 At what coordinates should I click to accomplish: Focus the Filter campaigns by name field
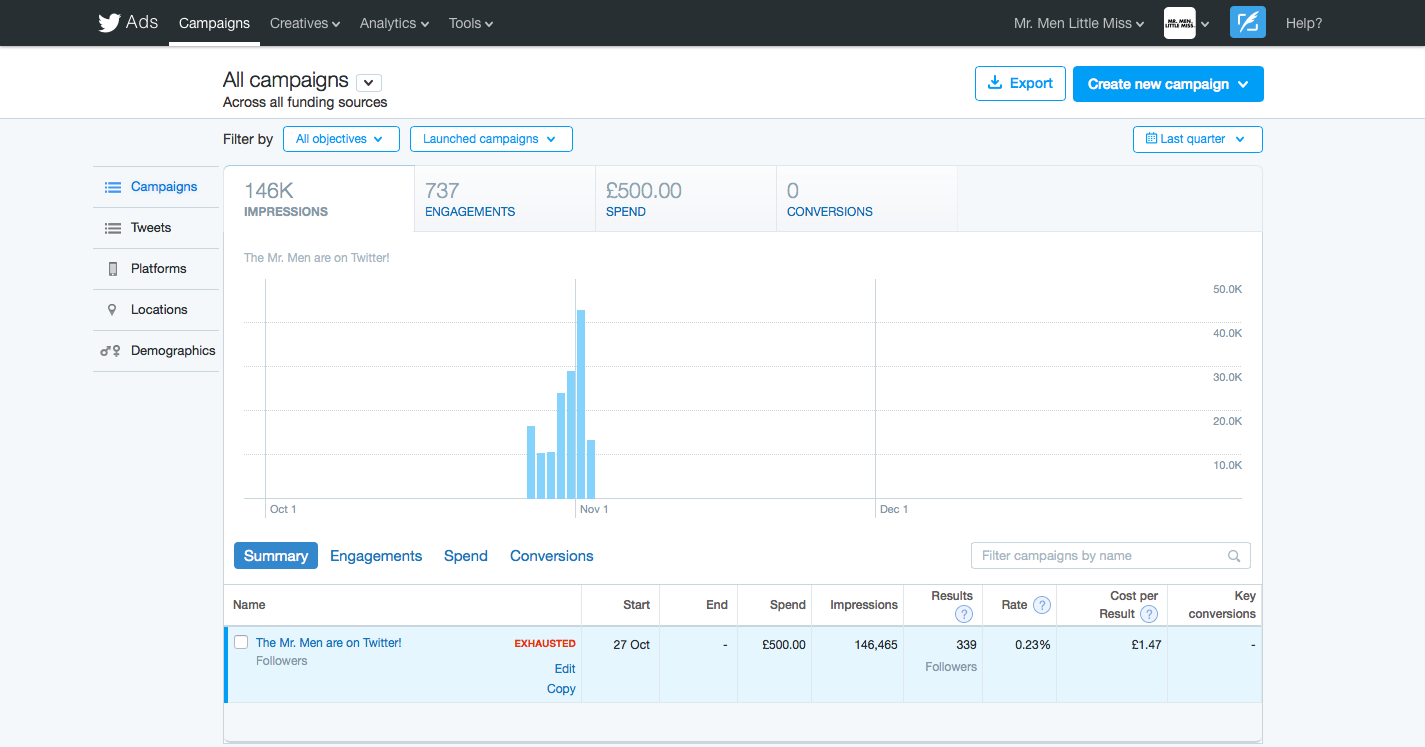[1110, 556]
